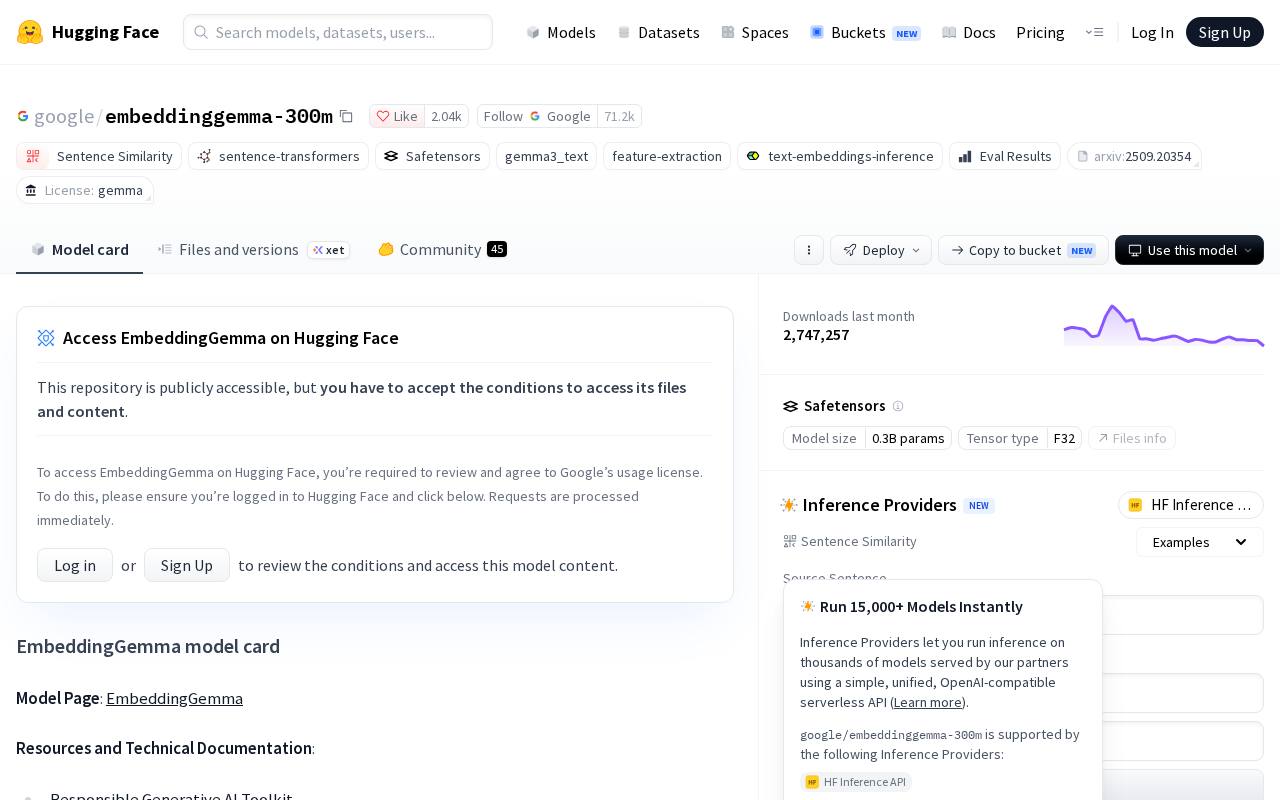Open the Learn more link

[x=928, y=702]
